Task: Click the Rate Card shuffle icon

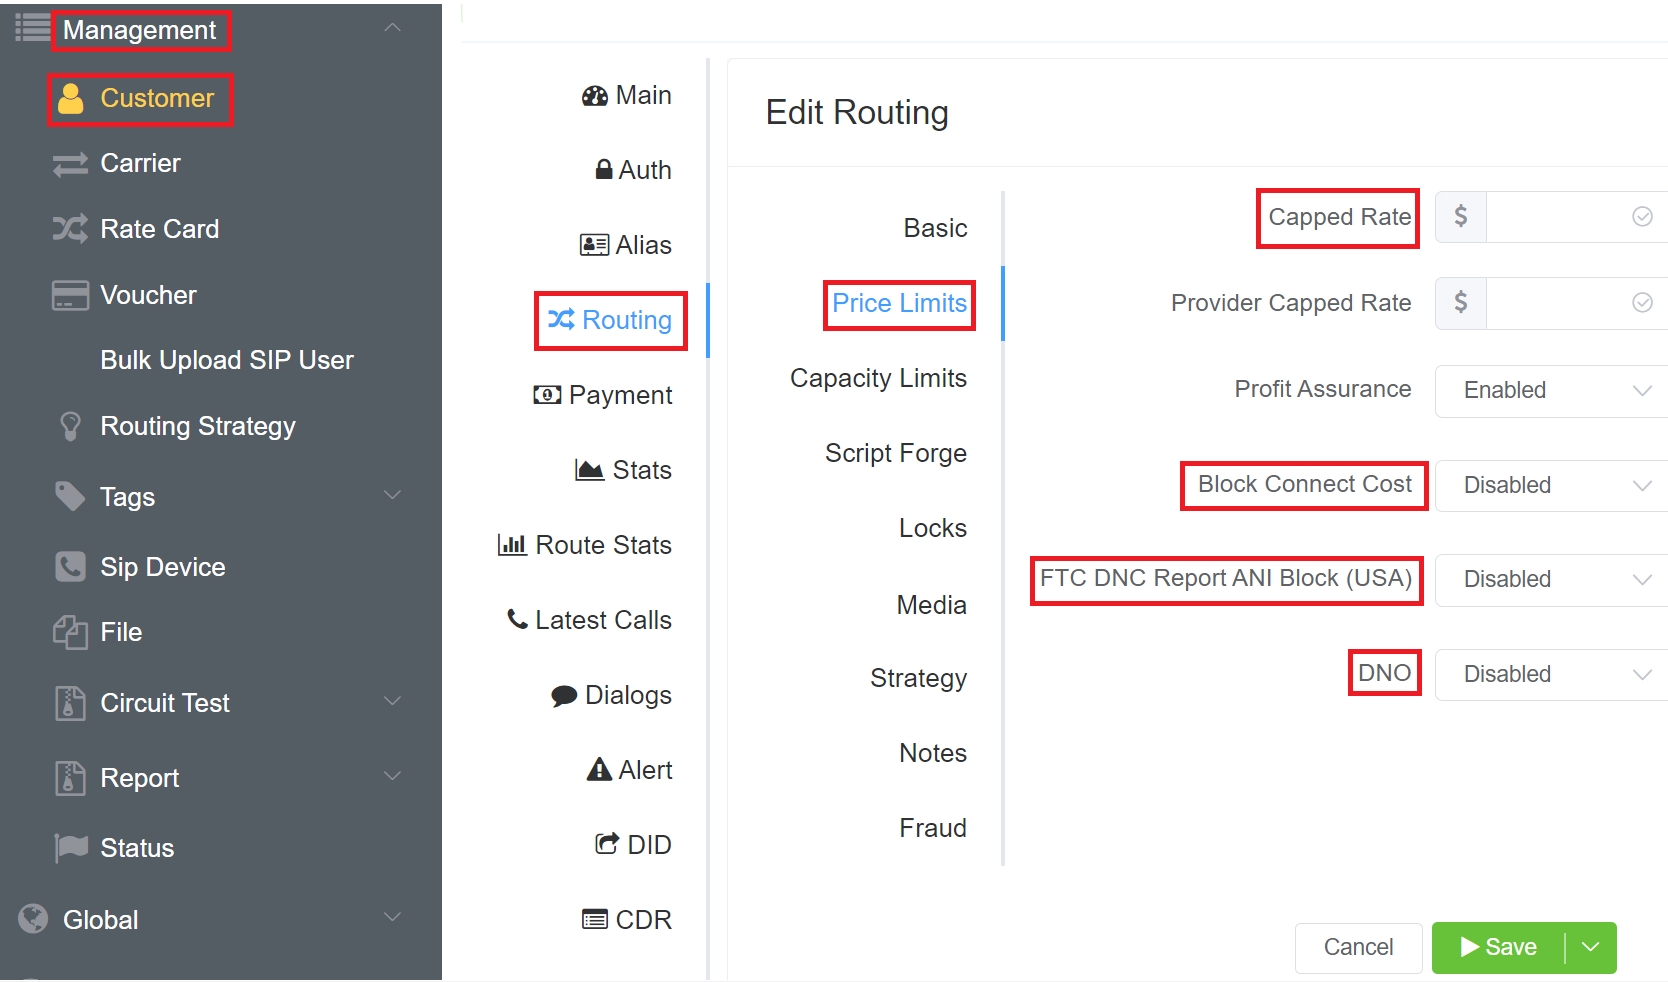Action: (x=70, y=229)
